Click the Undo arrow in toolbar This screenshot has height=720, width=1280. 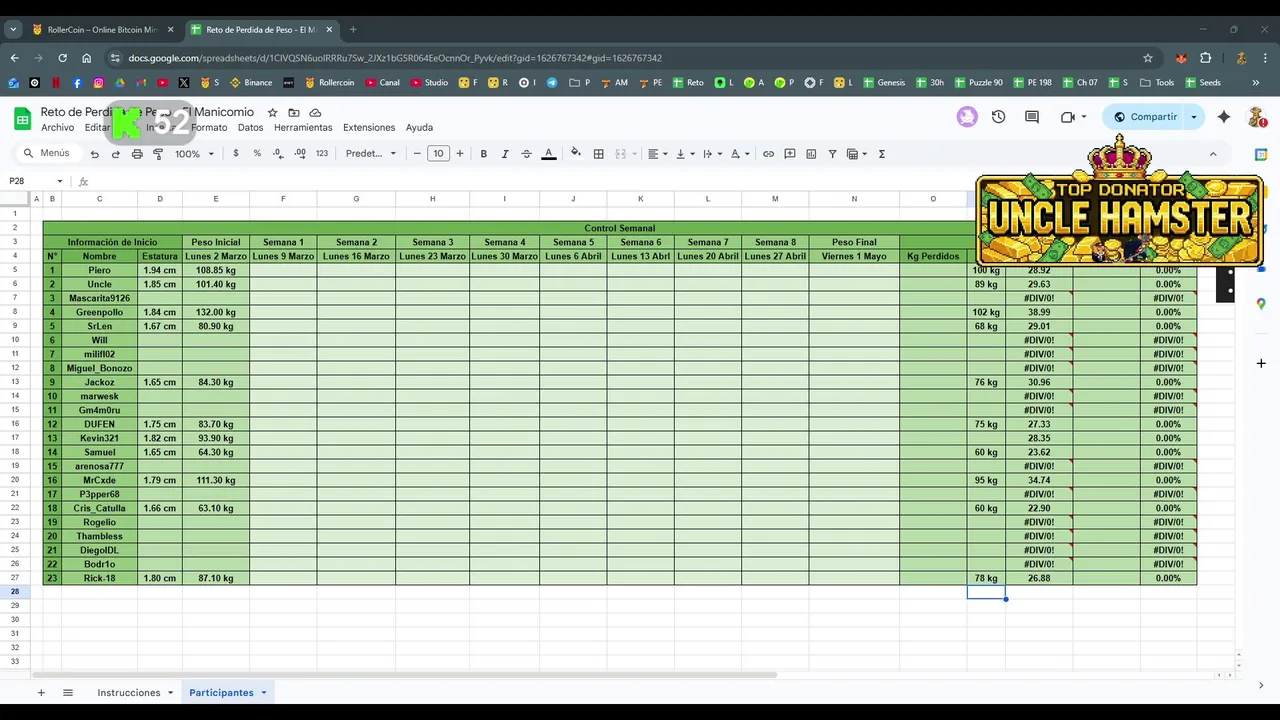point(94,154)
